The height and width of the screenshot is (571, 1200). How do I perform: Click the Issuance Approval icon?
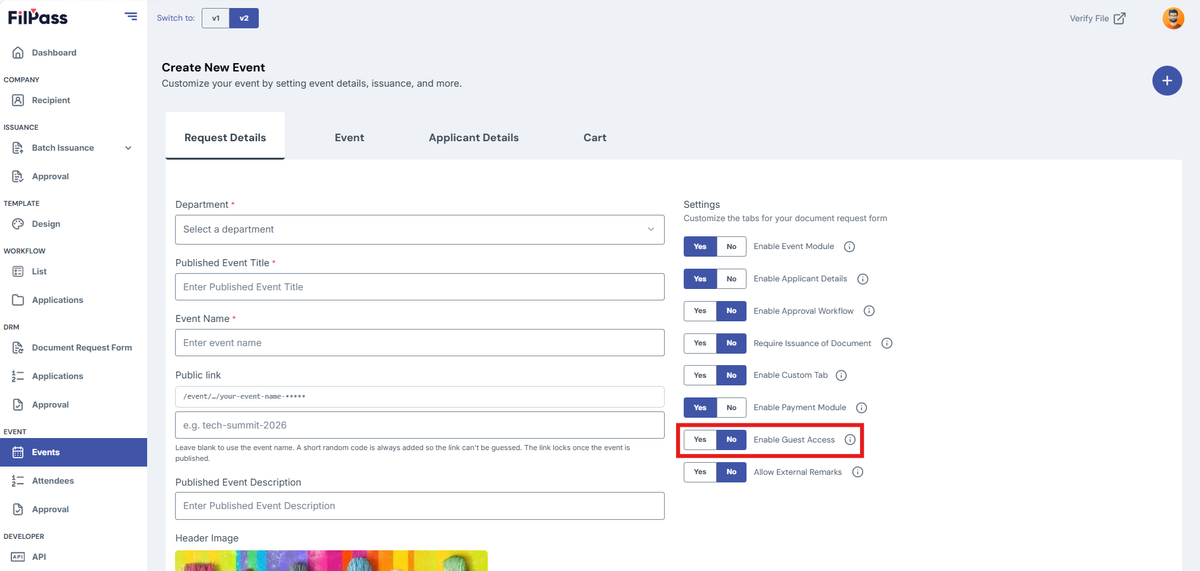pos(18,176)
